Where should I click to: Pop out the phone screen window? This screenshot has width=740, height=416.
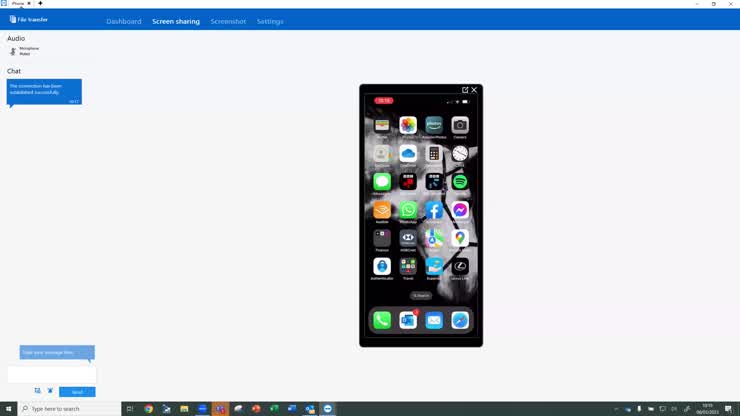tap(465, 90)
